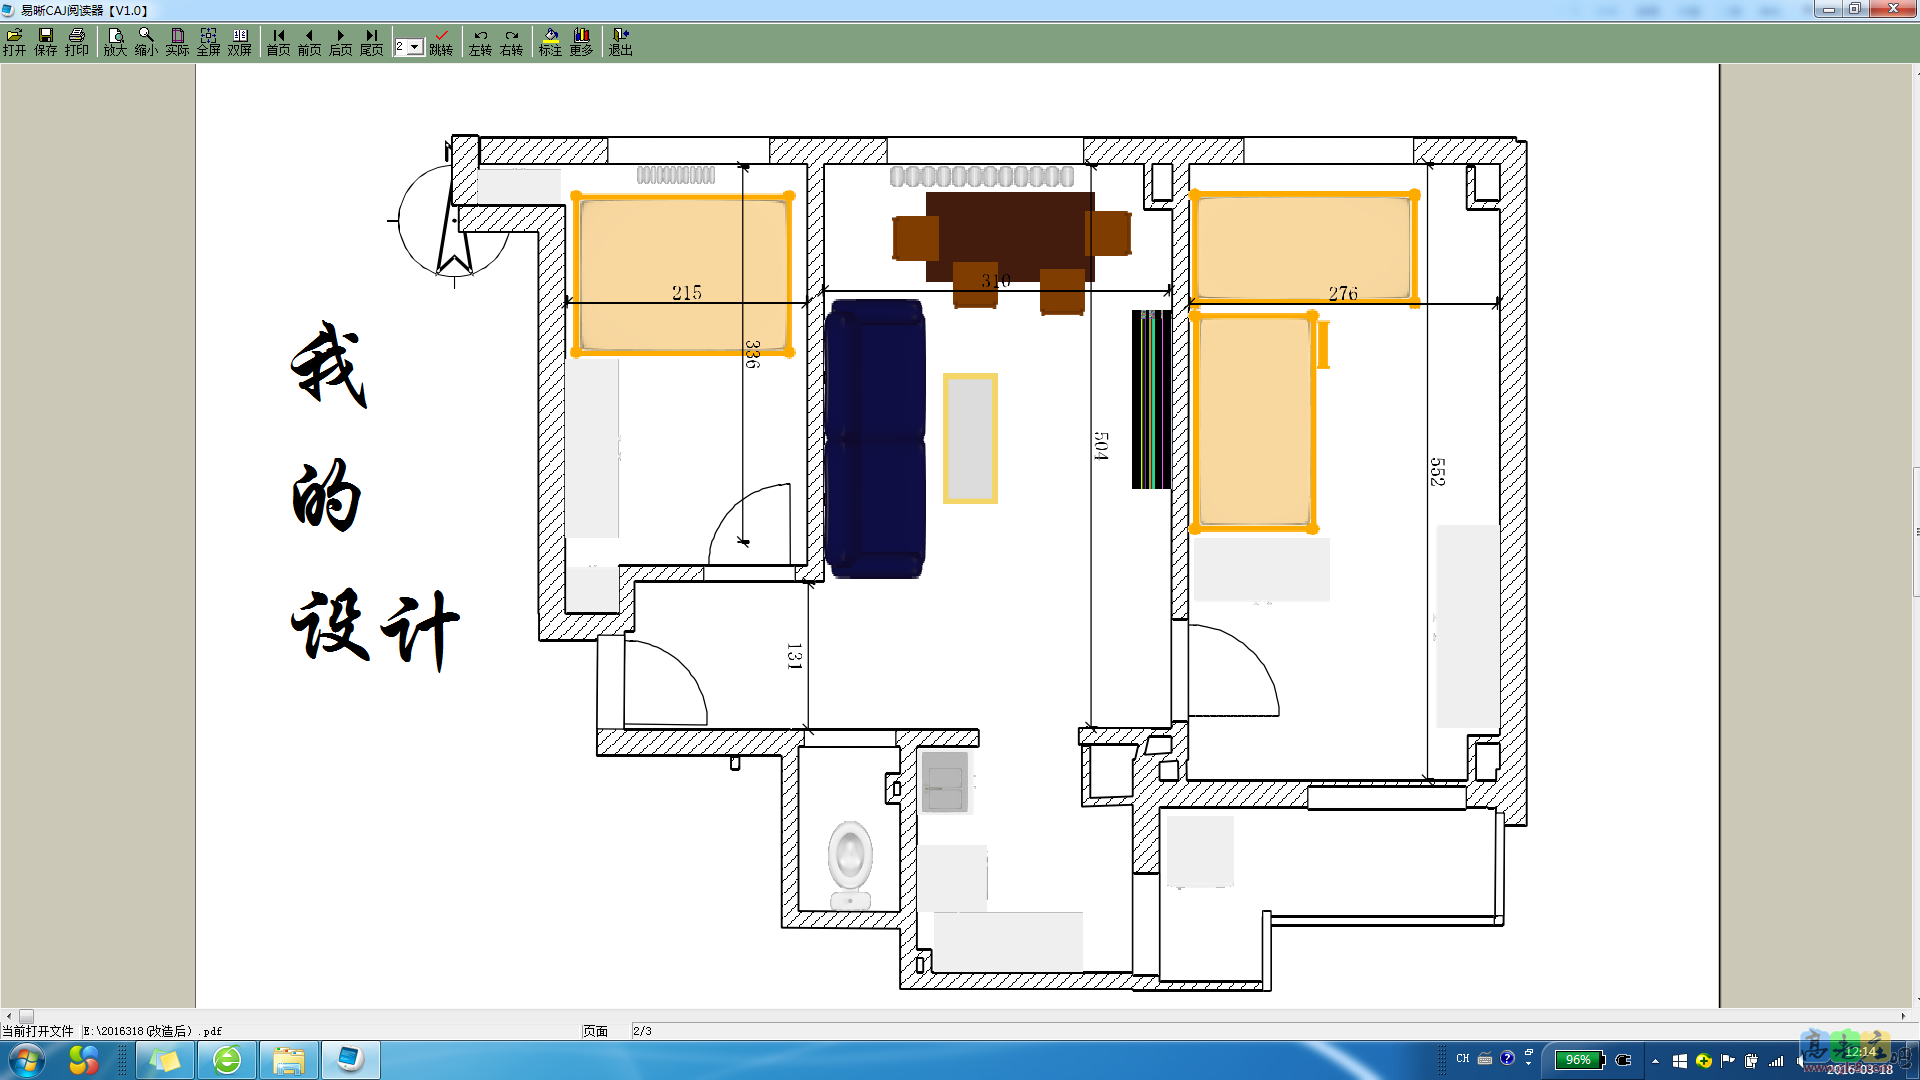Click the green plus shield tray icon
This screenshot has width=1920, height=1080.
tap(1704, 1061)
